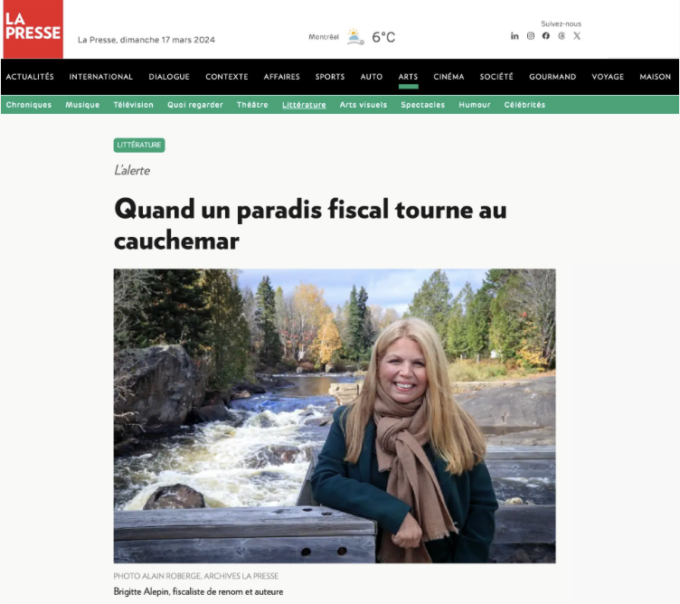Viewport: 680px width, 604px height.
Task: Open the Threads social icon
Action: [562, 36]
